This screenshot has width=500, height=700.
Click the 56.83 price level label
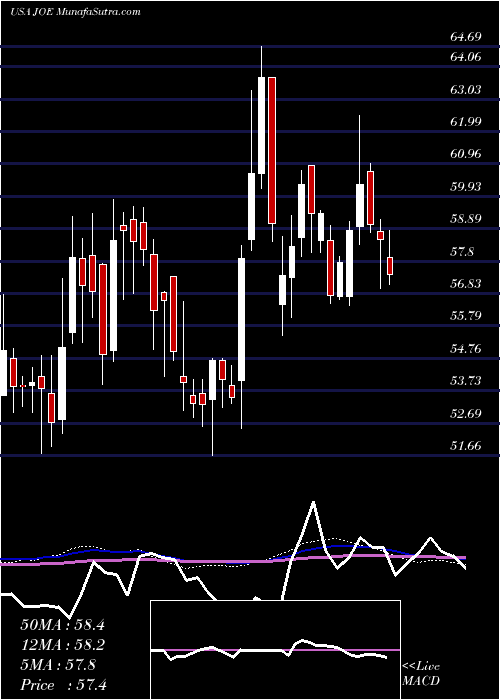(465, 283)
